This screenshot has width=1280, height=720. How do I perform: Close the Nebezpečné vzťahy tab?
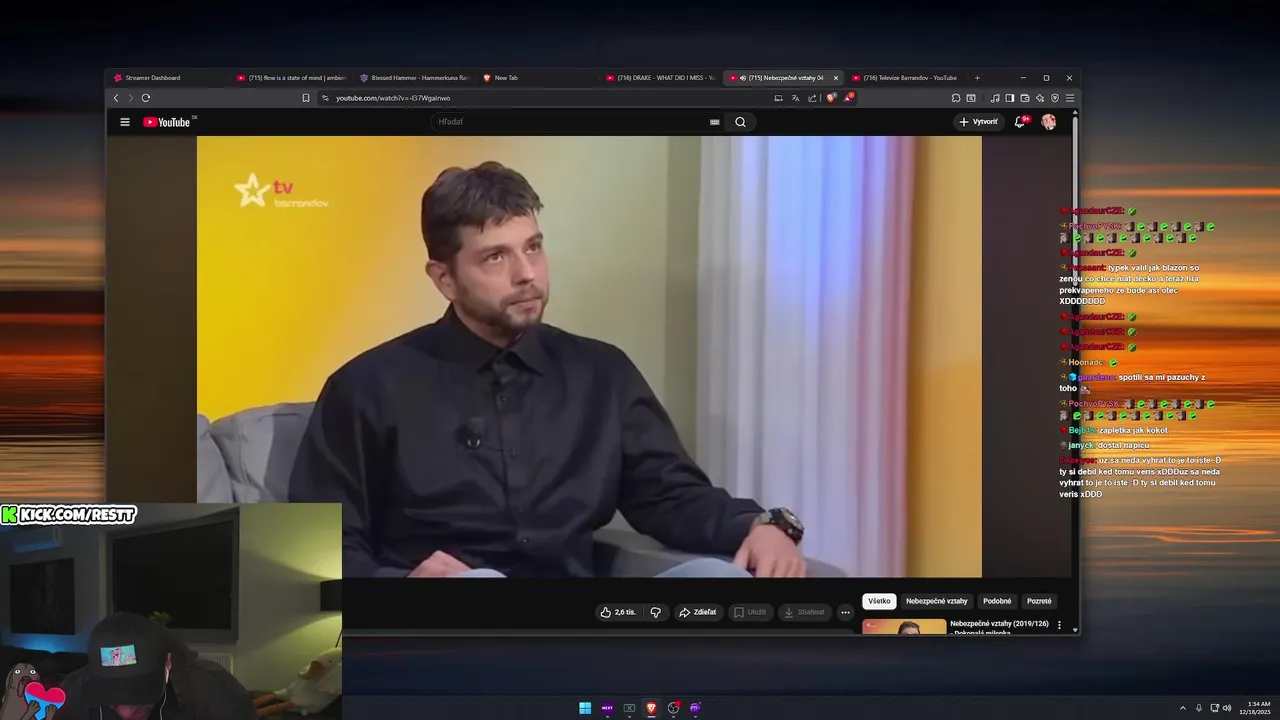pyautogui.click(x=836, y=78)
